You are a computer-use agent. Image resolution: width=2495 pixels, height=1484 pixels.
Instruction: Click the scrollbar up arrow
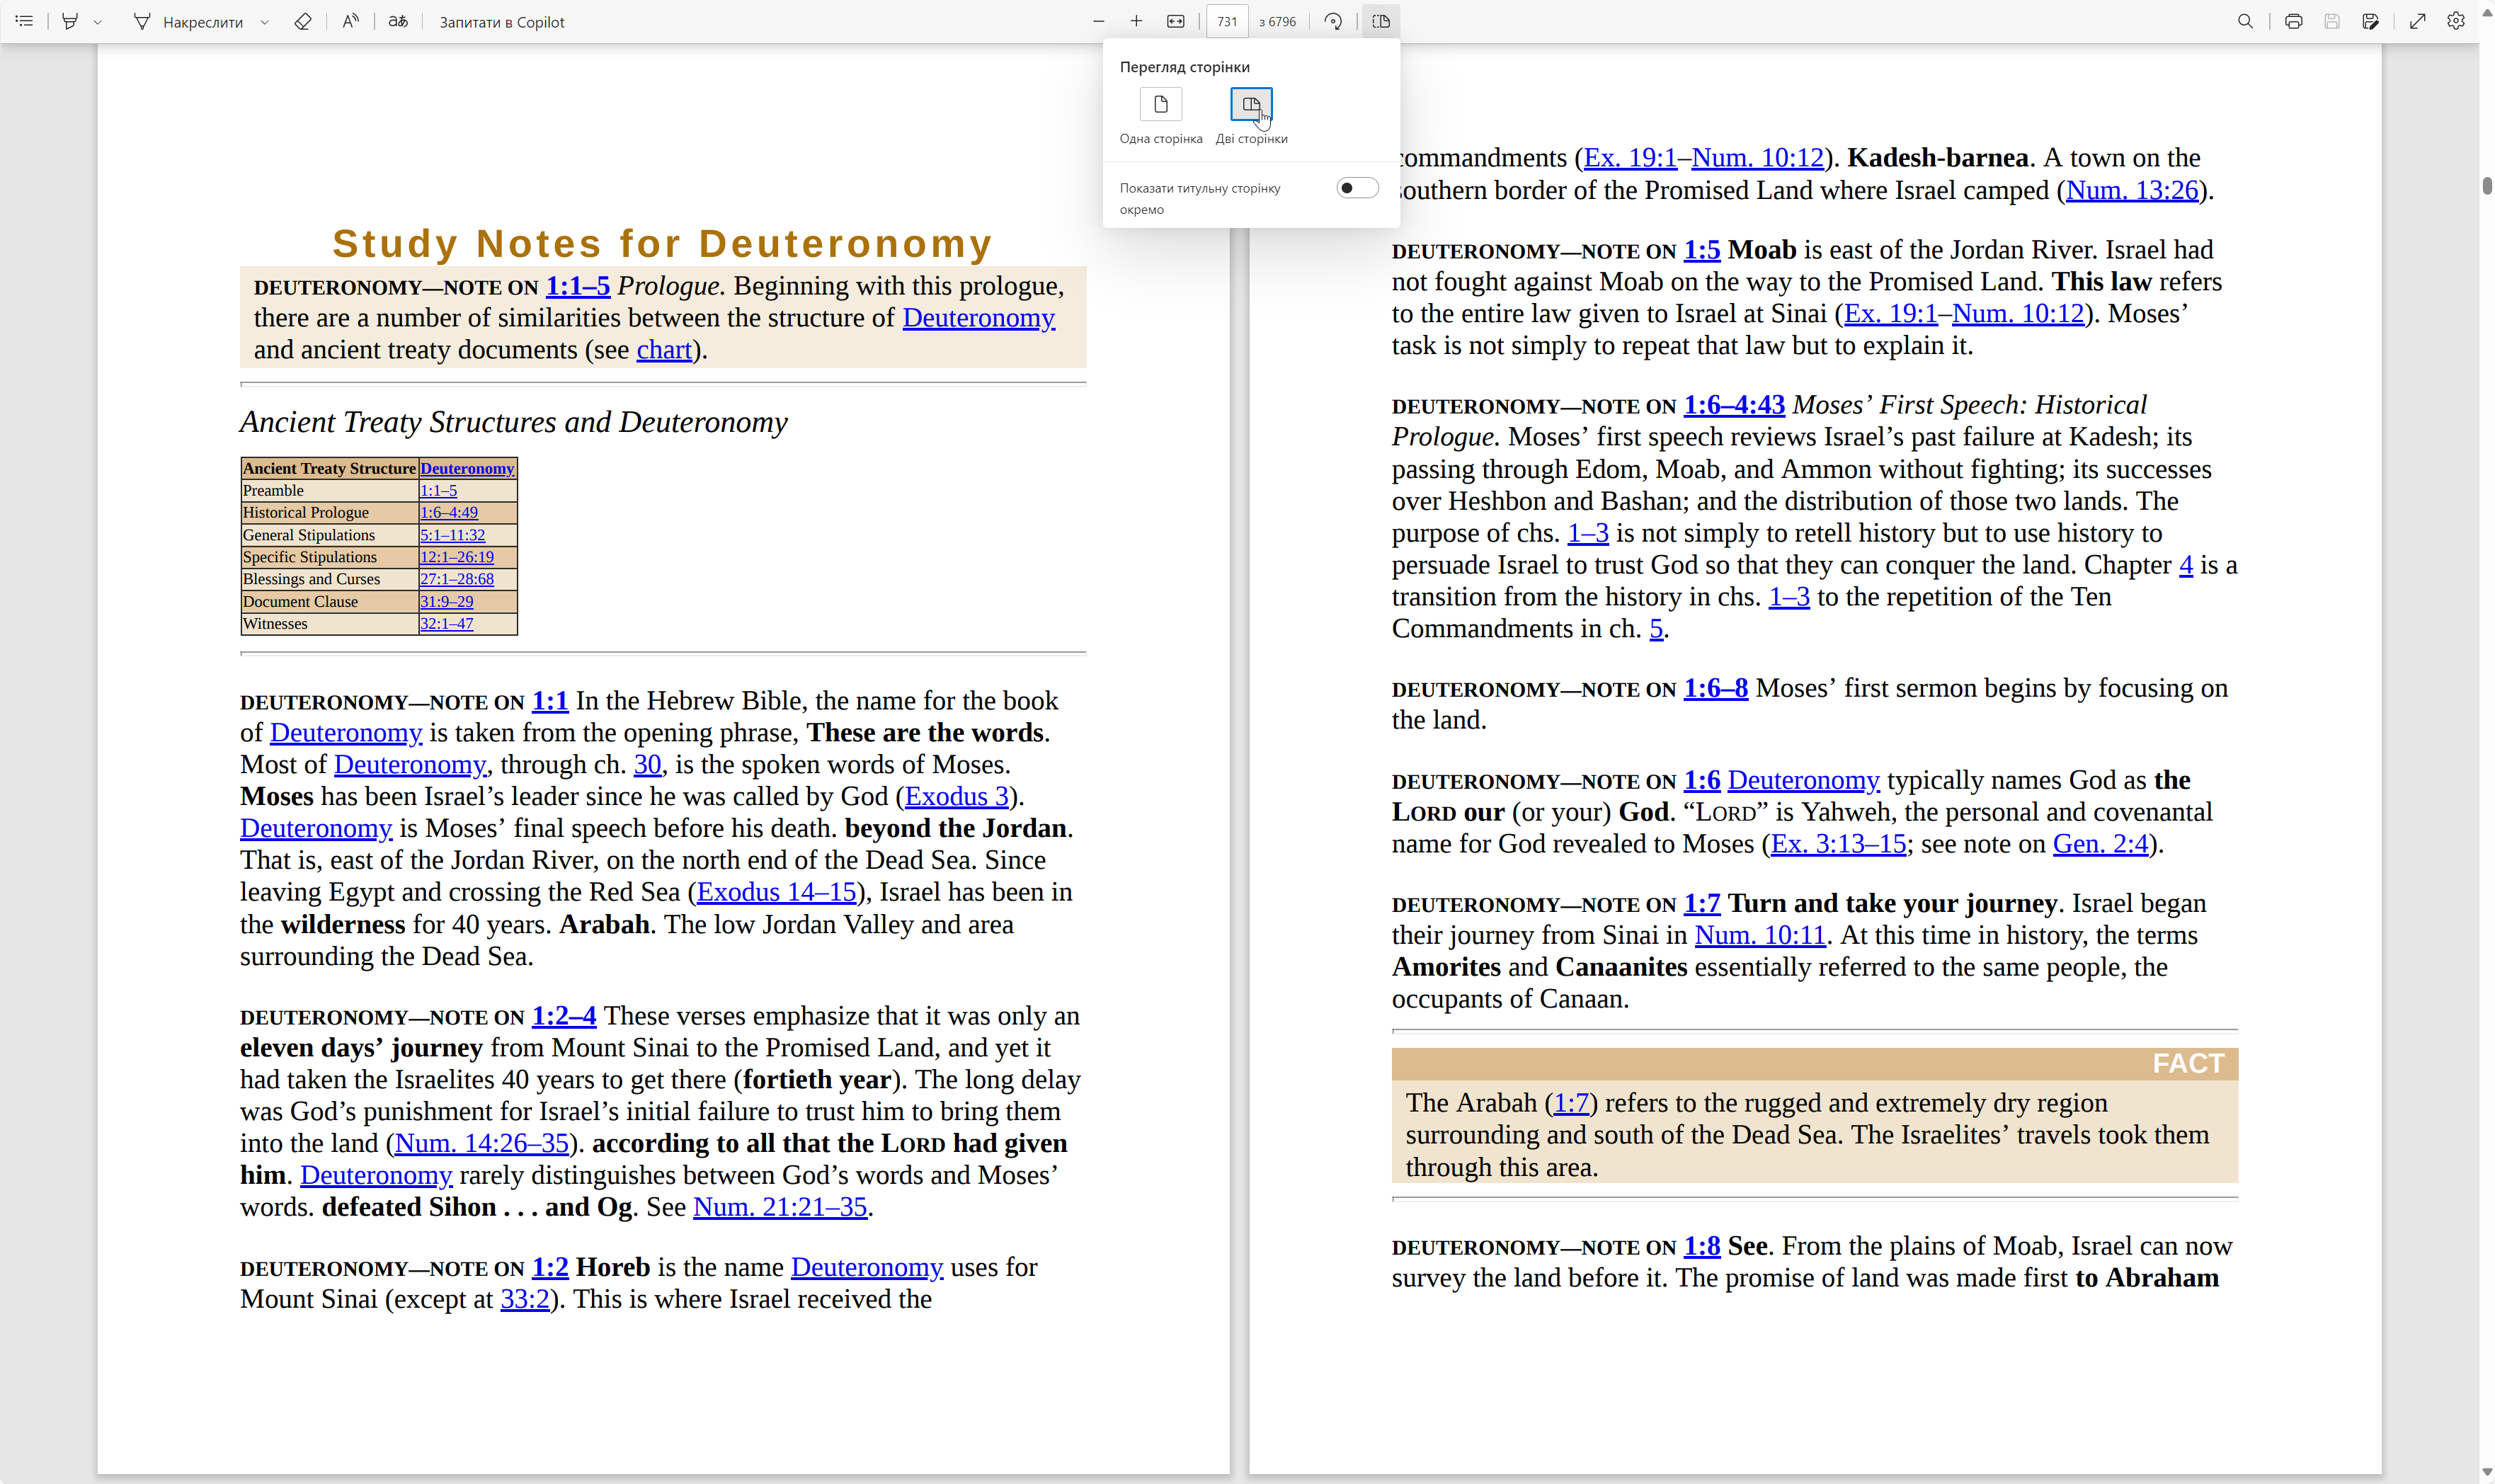pyautogui.click(x=2486, y=12)
